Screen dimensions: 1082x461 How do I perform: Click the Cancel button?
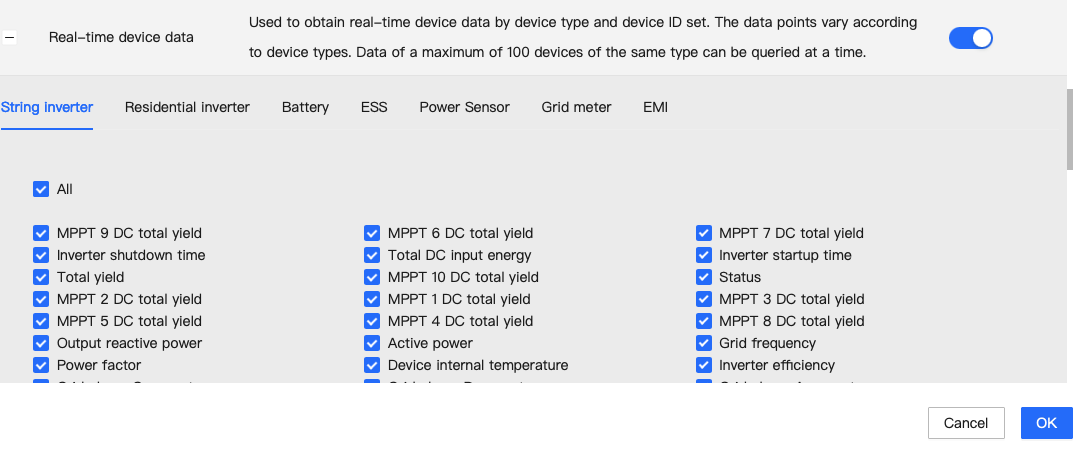click(965, 423)
